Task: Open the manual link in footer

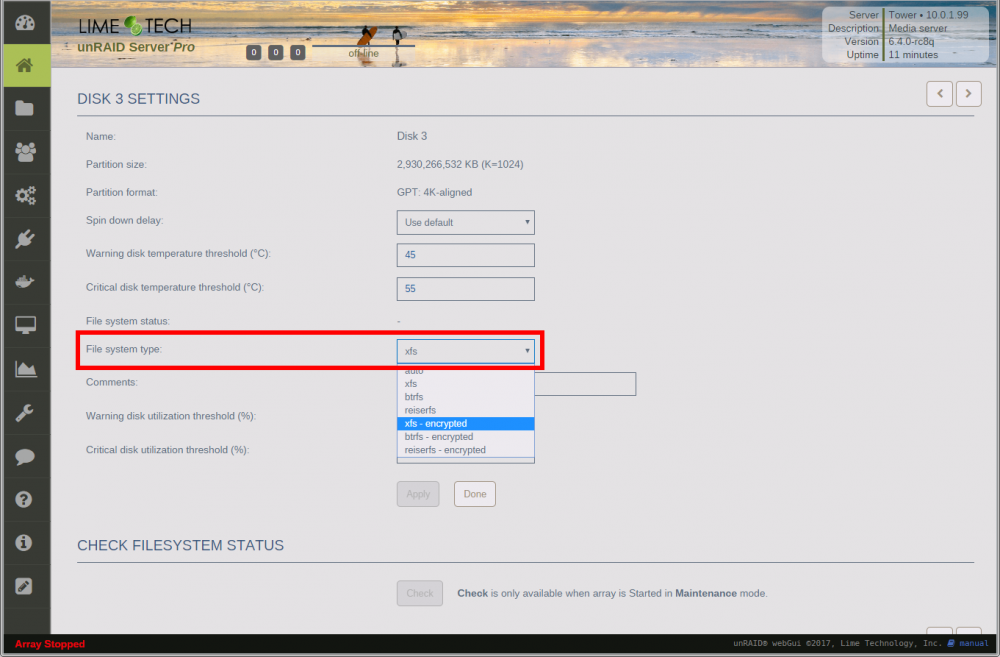Action: click(973, 644)
